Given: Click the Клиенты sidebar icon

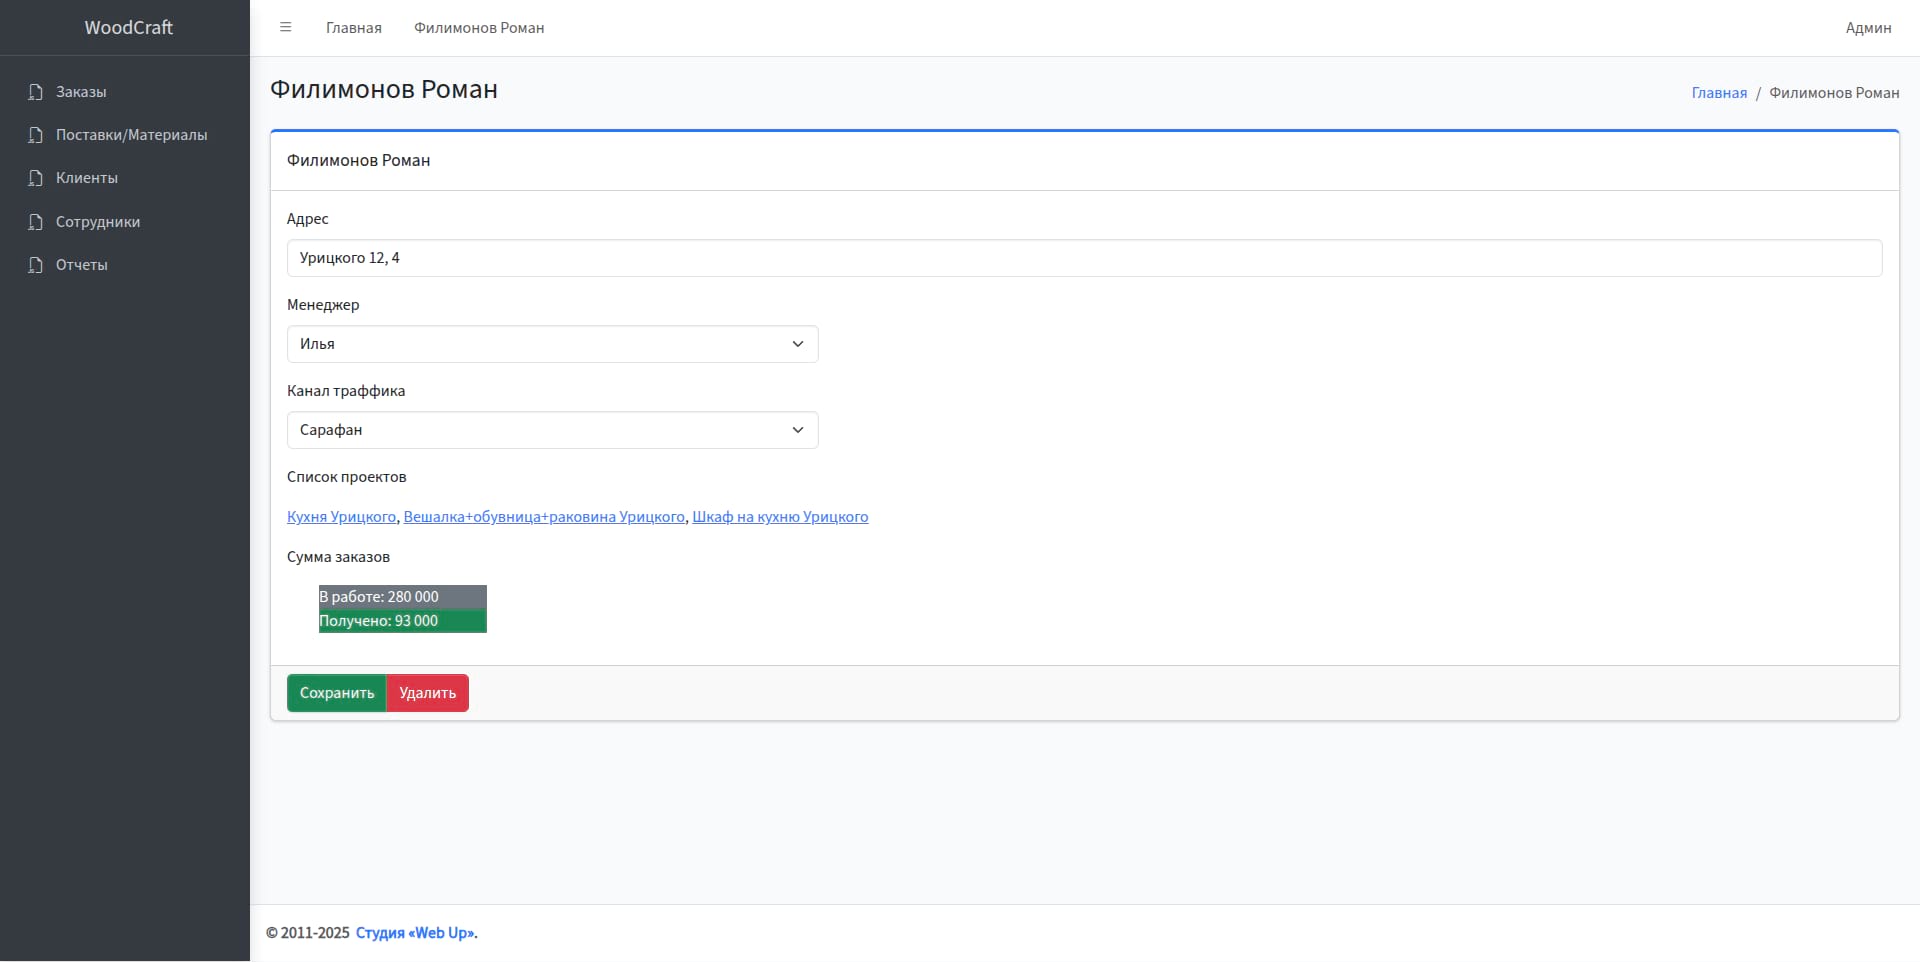Looking at the screenshot, I should pyautogui.click(x=36, y=178).
